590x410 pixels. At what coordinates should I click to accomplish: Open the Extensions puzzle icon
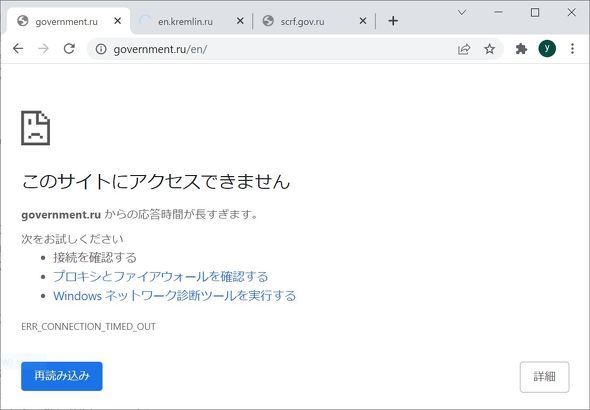coord(521,49)
